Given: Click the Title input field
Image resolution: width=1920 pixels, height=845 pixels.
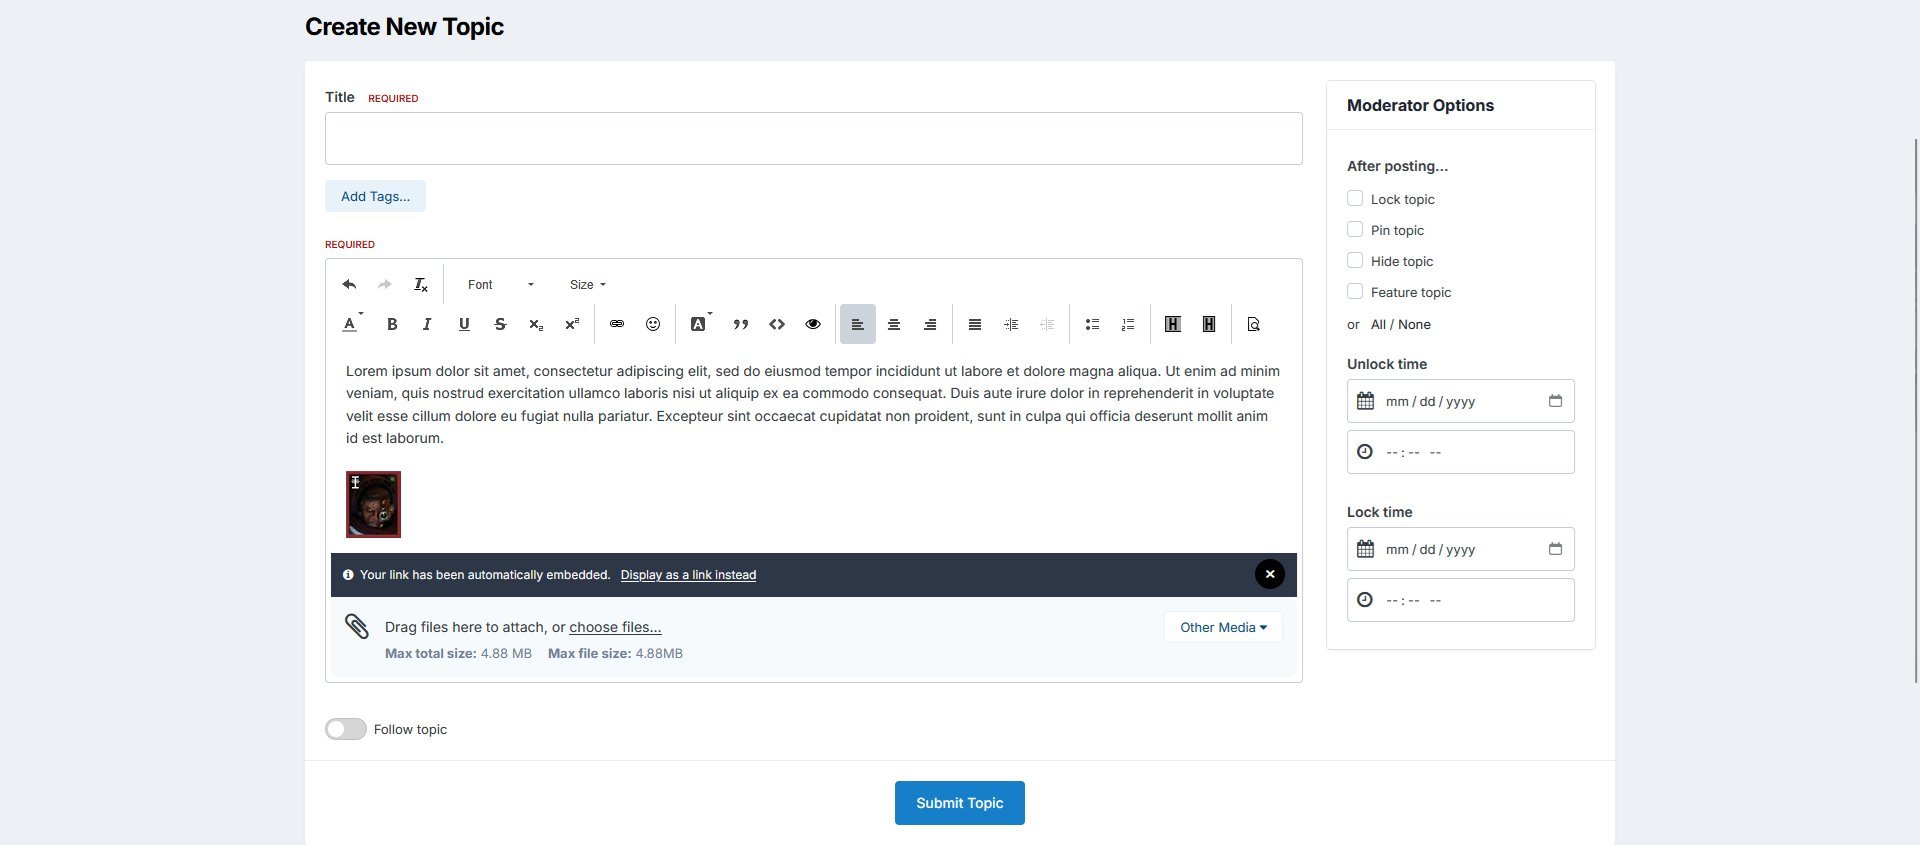Looking at the screenshot, I should 813,138.
